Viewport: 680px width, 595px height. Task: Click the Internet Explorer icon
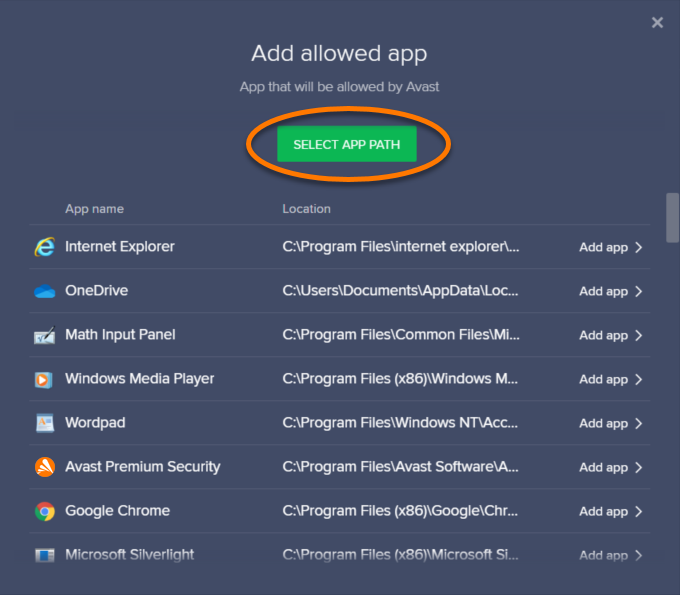(44, 247)
